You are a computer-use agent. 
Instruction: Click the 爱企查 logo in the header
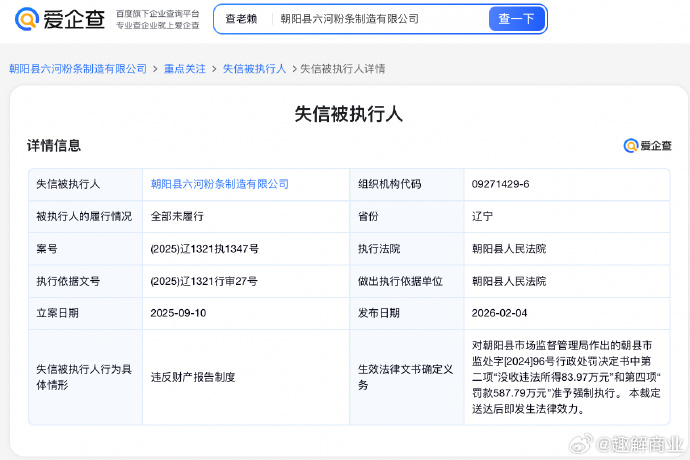tap(62, 18)
